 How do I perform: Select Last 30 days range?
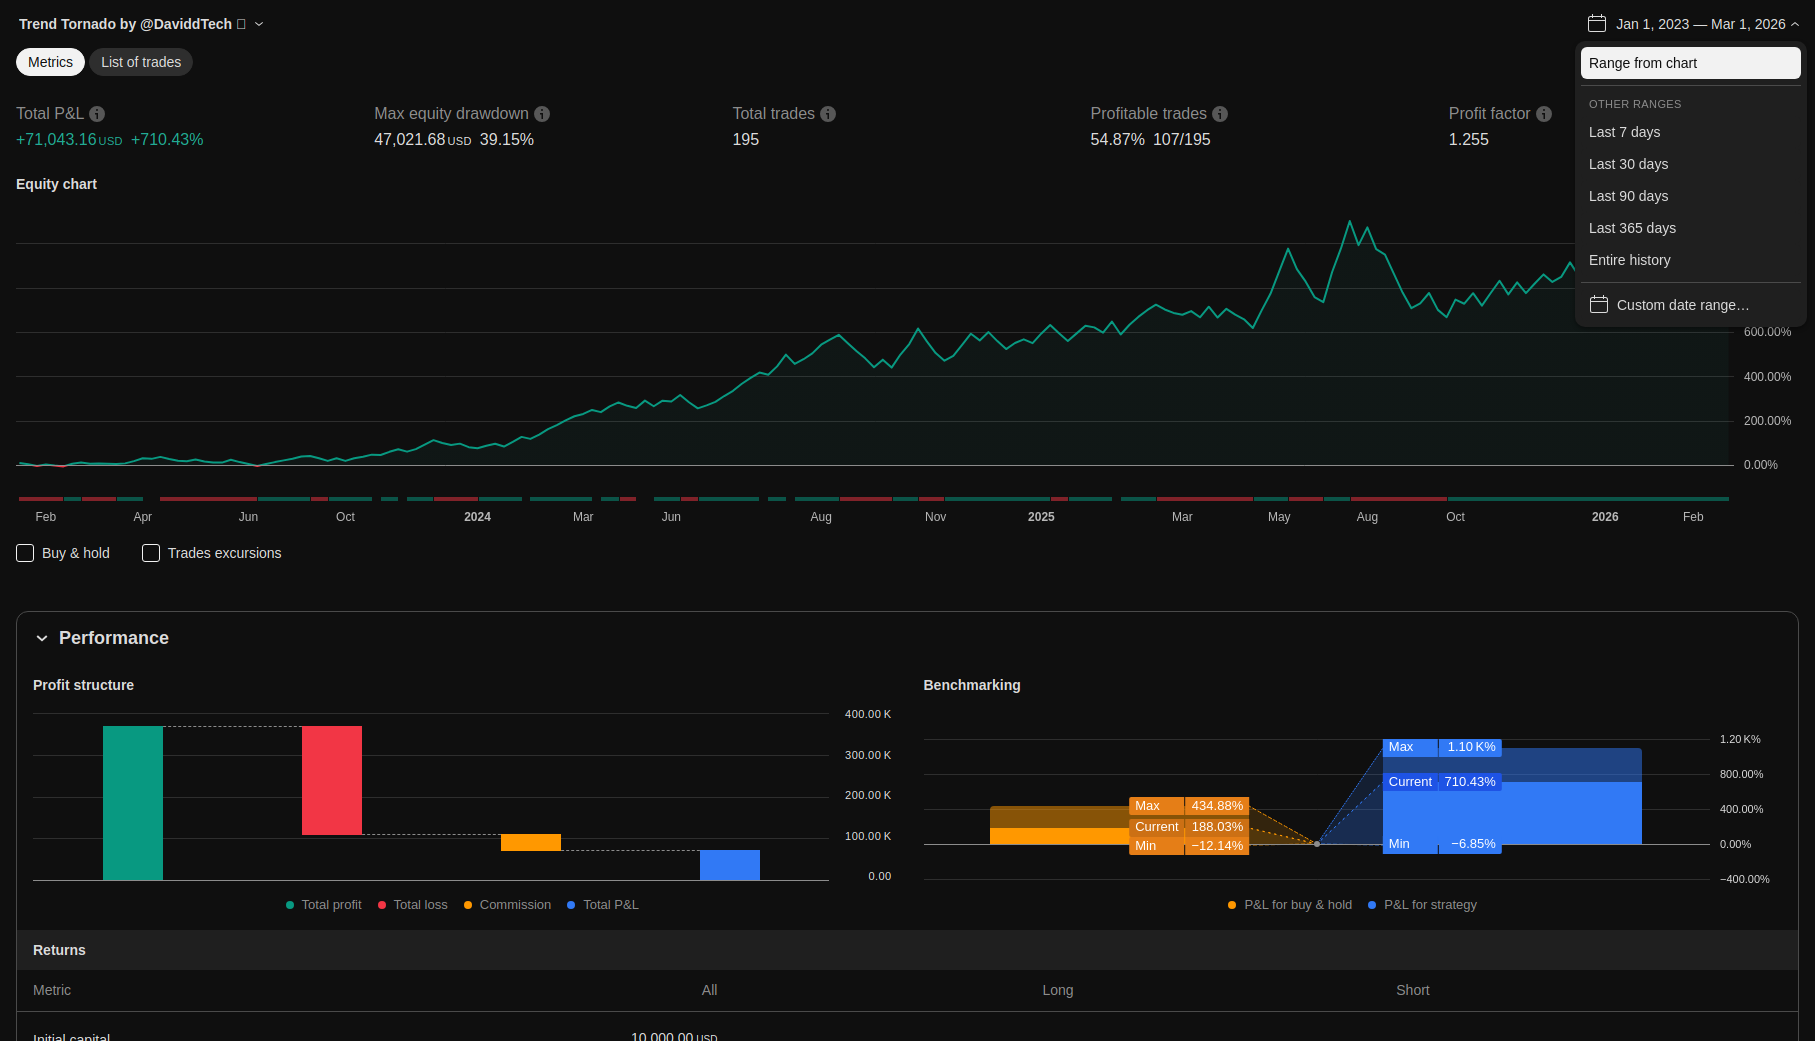coord(1628,164)
